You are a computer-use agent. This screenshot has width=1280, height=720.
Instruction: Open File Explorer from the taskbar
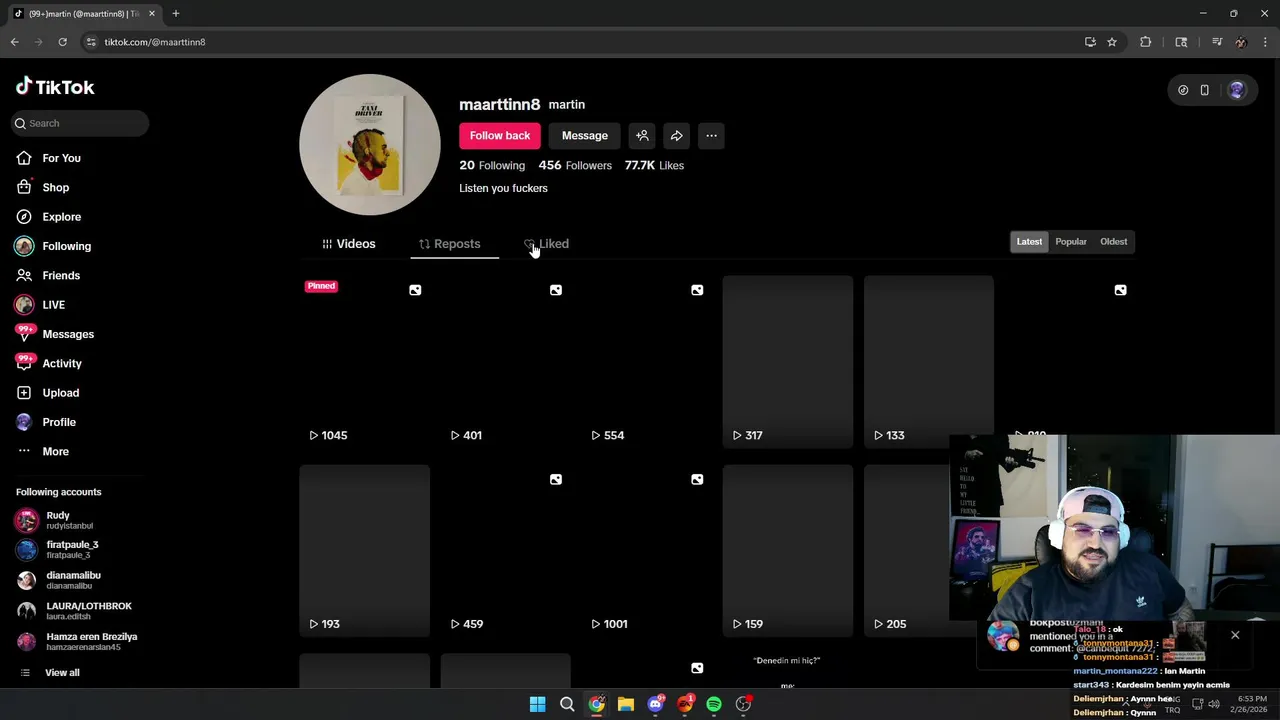coord(626,704)
